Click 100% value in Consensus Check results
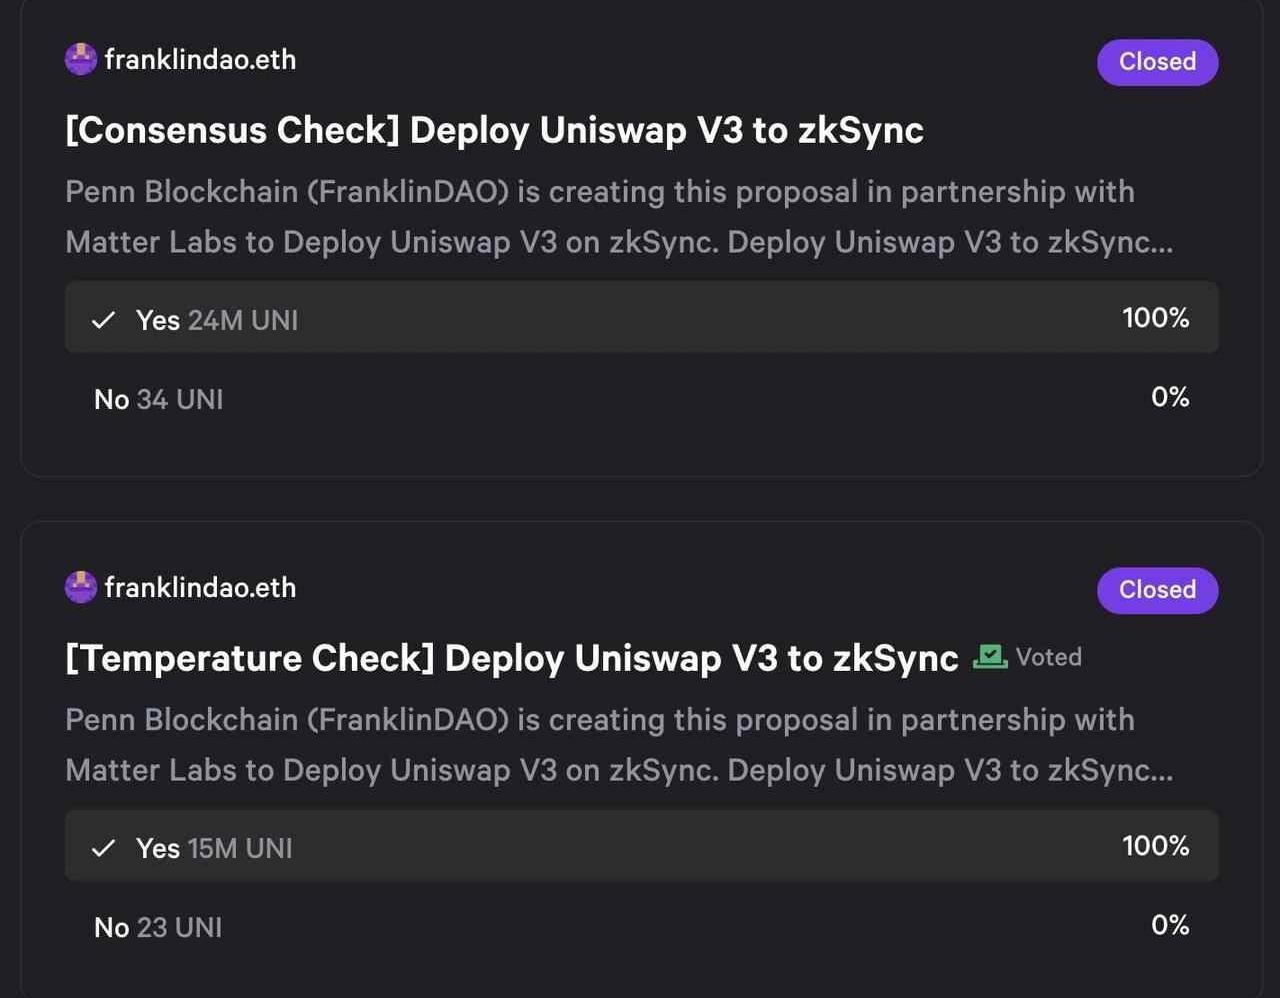Image resolution: width=1280 pixels, height=998 pixels. 1155,318
